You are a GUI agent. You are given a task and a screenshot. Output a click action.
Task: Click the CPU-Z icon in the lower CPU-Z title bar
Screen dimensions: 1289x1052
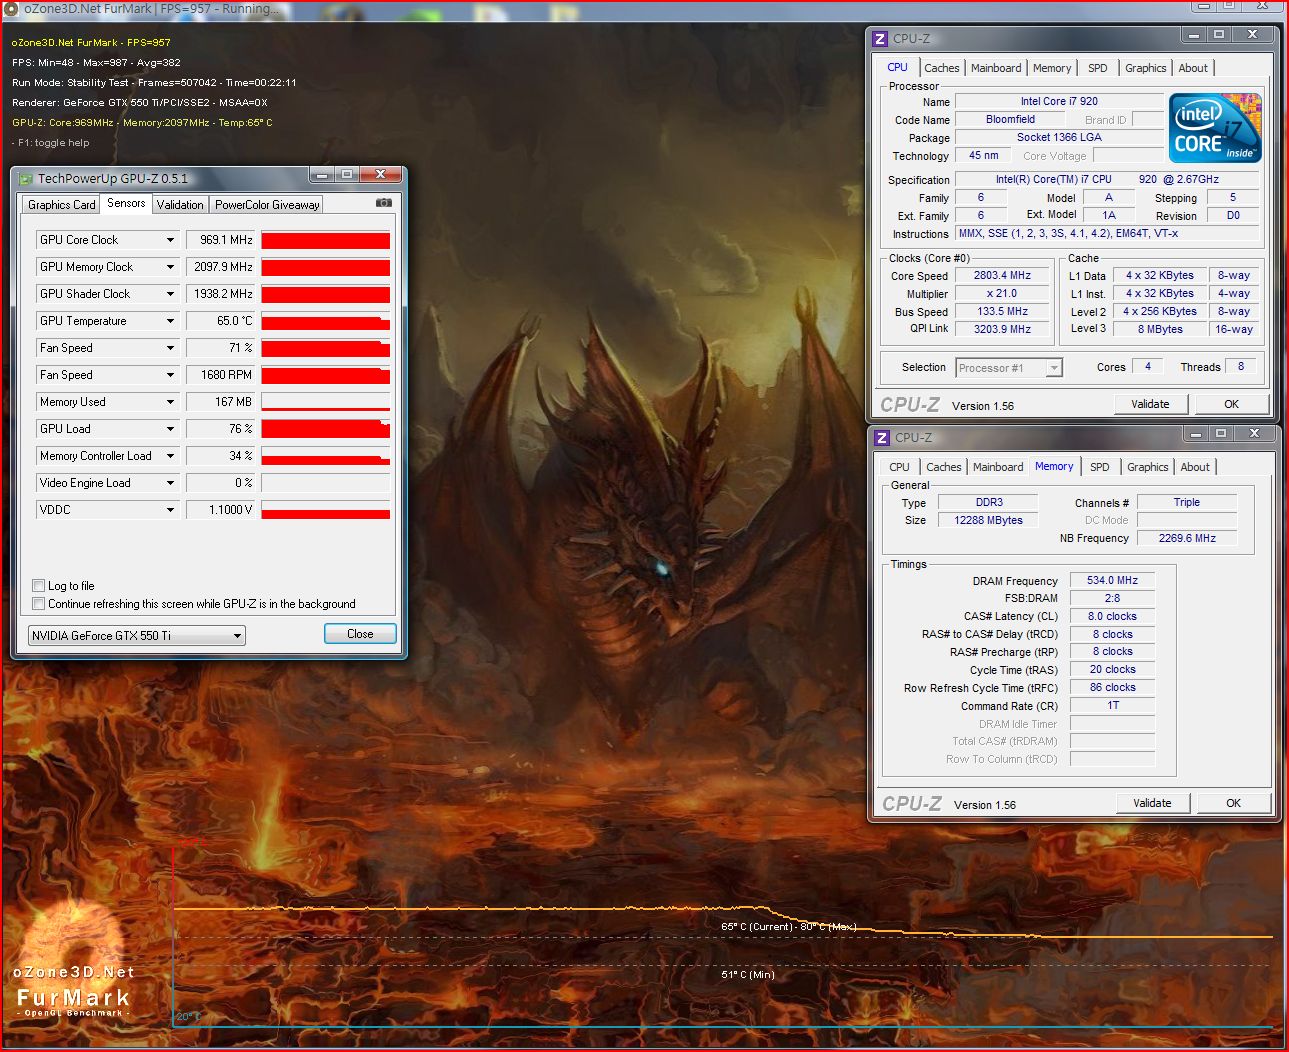[x=882, y=438]
